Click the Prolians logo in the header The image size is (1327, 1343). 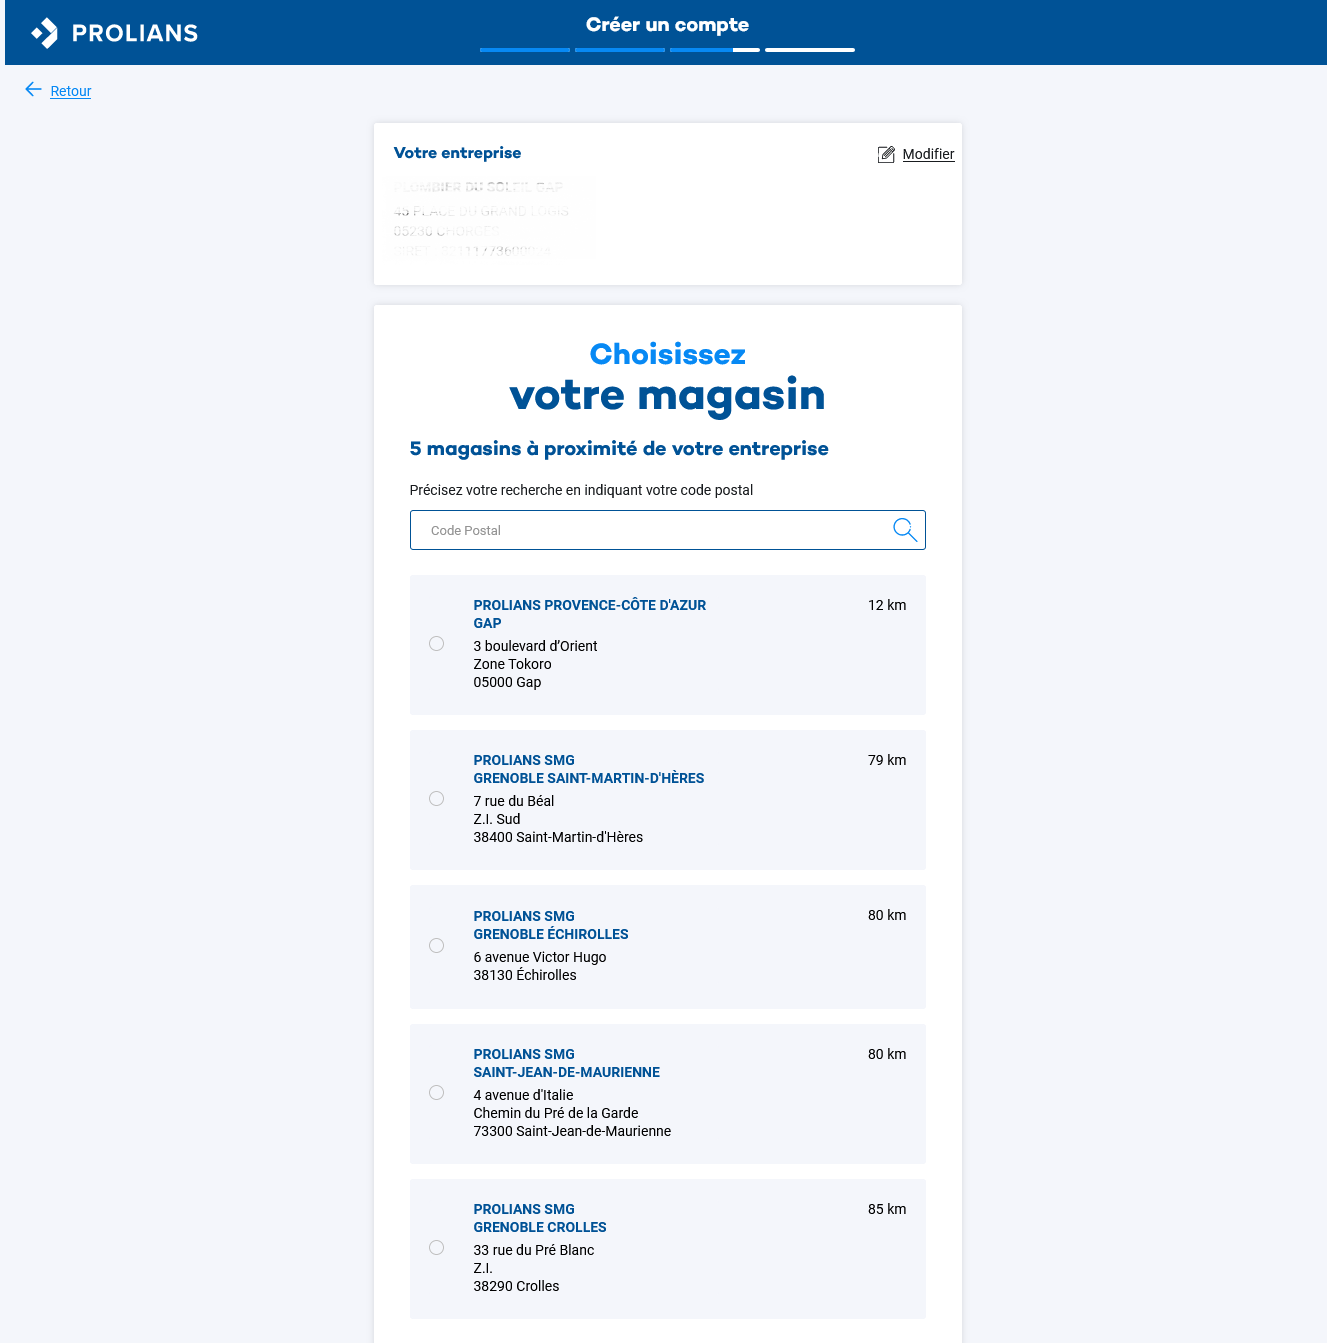(x=114, y=33)
